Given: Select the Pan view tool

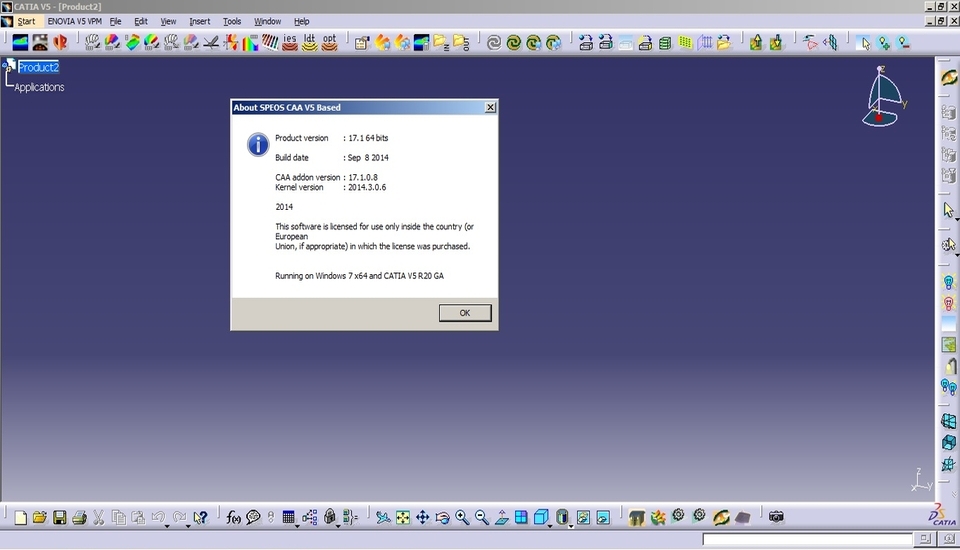Looking at the screenshot, I should [422, 518].
